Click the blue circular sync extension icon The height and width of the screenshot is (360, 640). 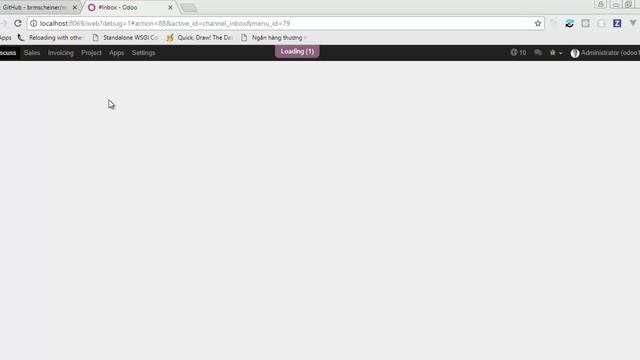pyautogui.click(x=569, y=23)
